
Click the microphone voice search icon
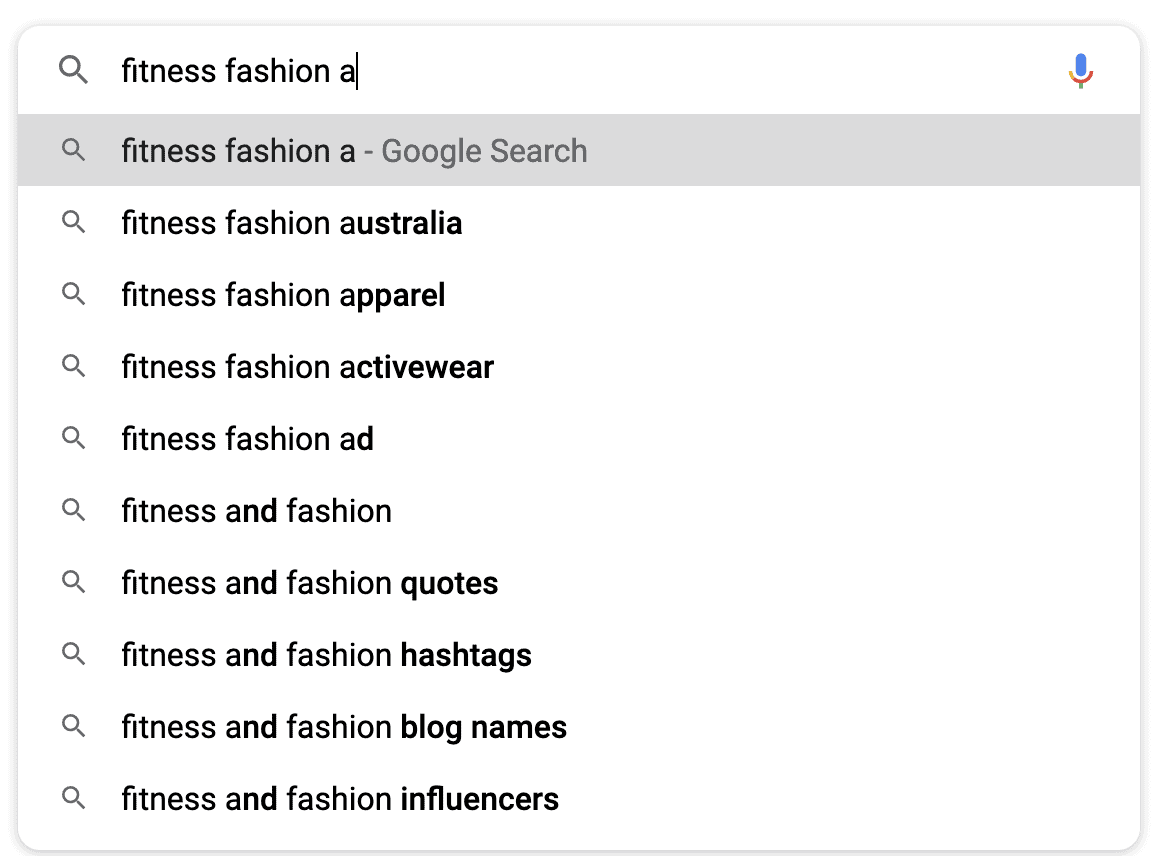click(x=1080, y=71)
